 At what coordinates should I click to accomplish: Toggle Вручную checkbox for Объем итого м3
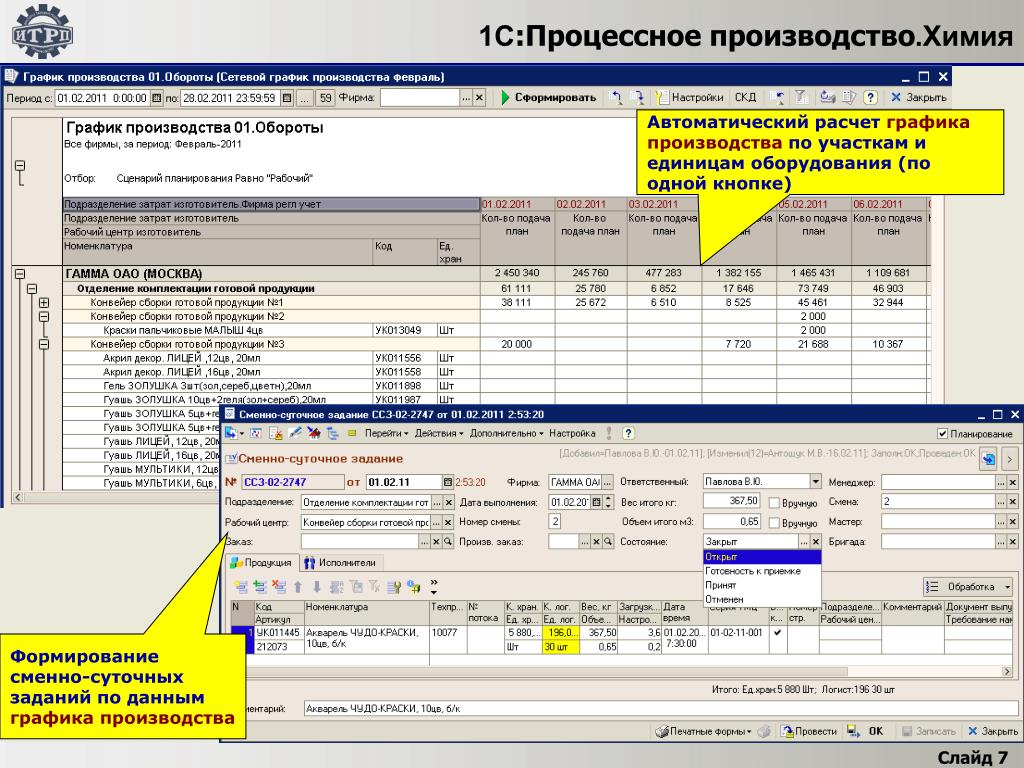[x=774, y=523]
